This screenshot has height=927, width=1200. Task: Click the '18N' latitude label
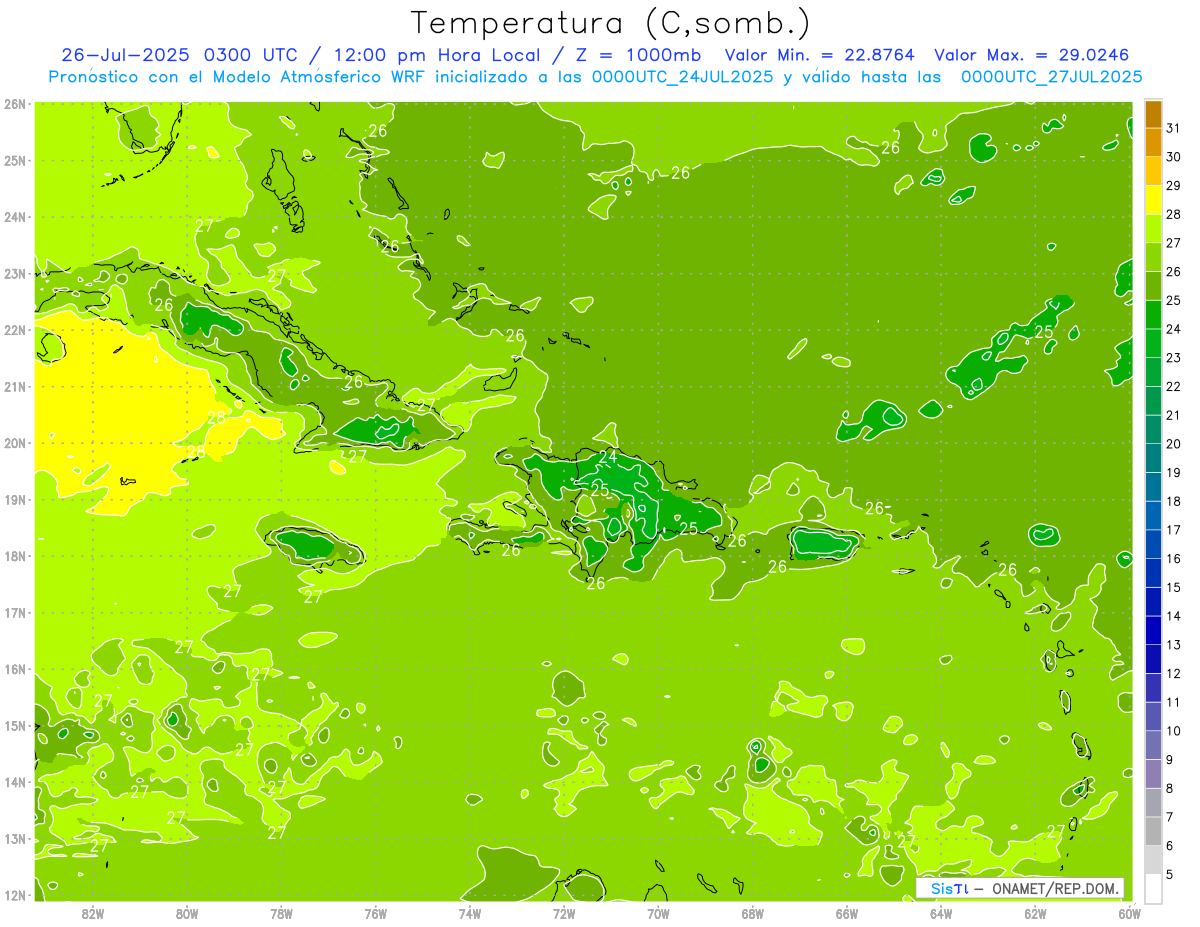[x=14, y=556]
